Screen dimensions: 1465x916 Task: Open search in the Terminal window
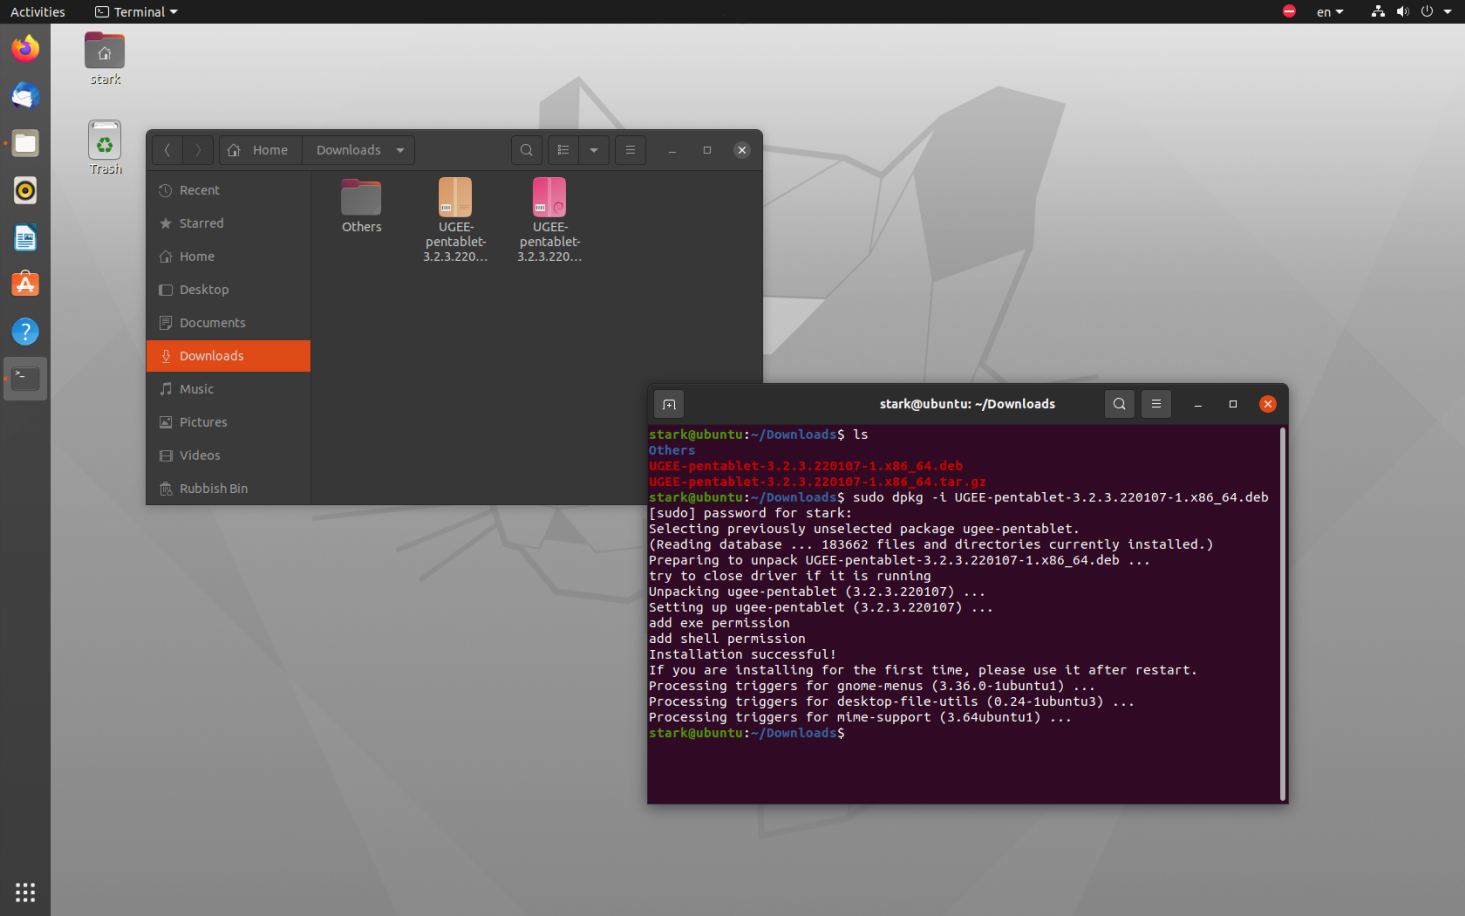[x=1119, y=404]
